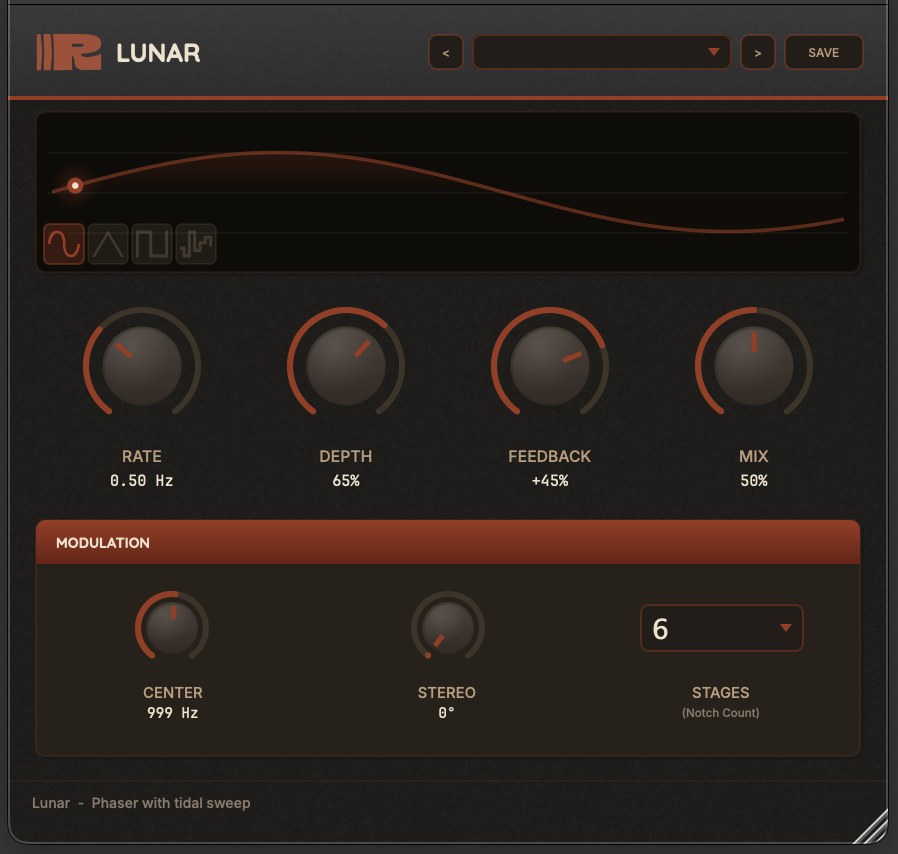Image resolution: width=898 pixels, height=854 pixels.
Task: Select the triangle wave LFO shape
Action: click(x=108, y=244)
